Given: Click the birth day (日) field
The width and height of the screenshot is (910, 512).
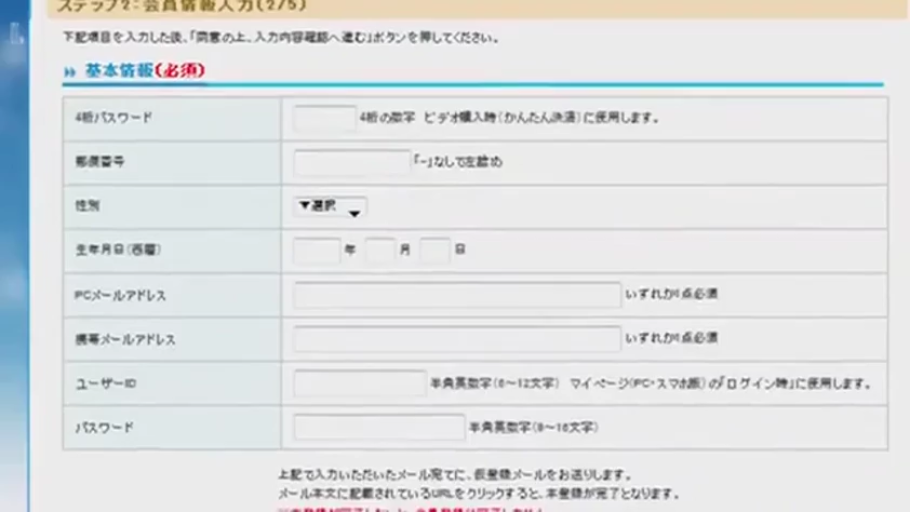Looking at the screenshot, I should point(435,250).
